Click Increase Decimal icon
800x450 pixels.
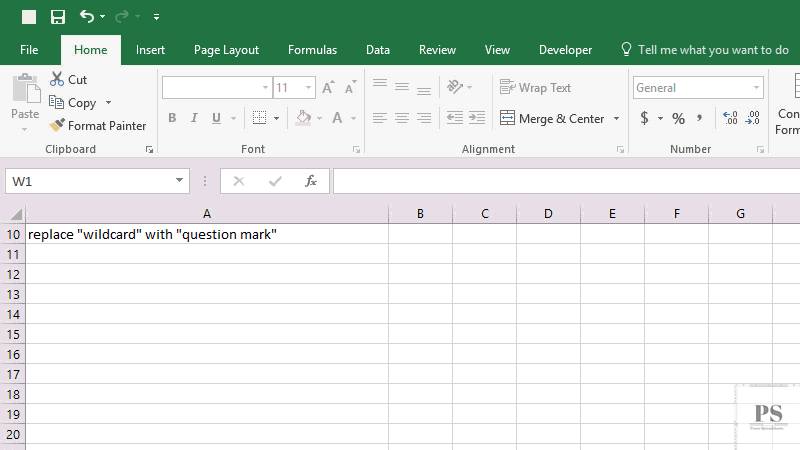[x=730, y=118]
